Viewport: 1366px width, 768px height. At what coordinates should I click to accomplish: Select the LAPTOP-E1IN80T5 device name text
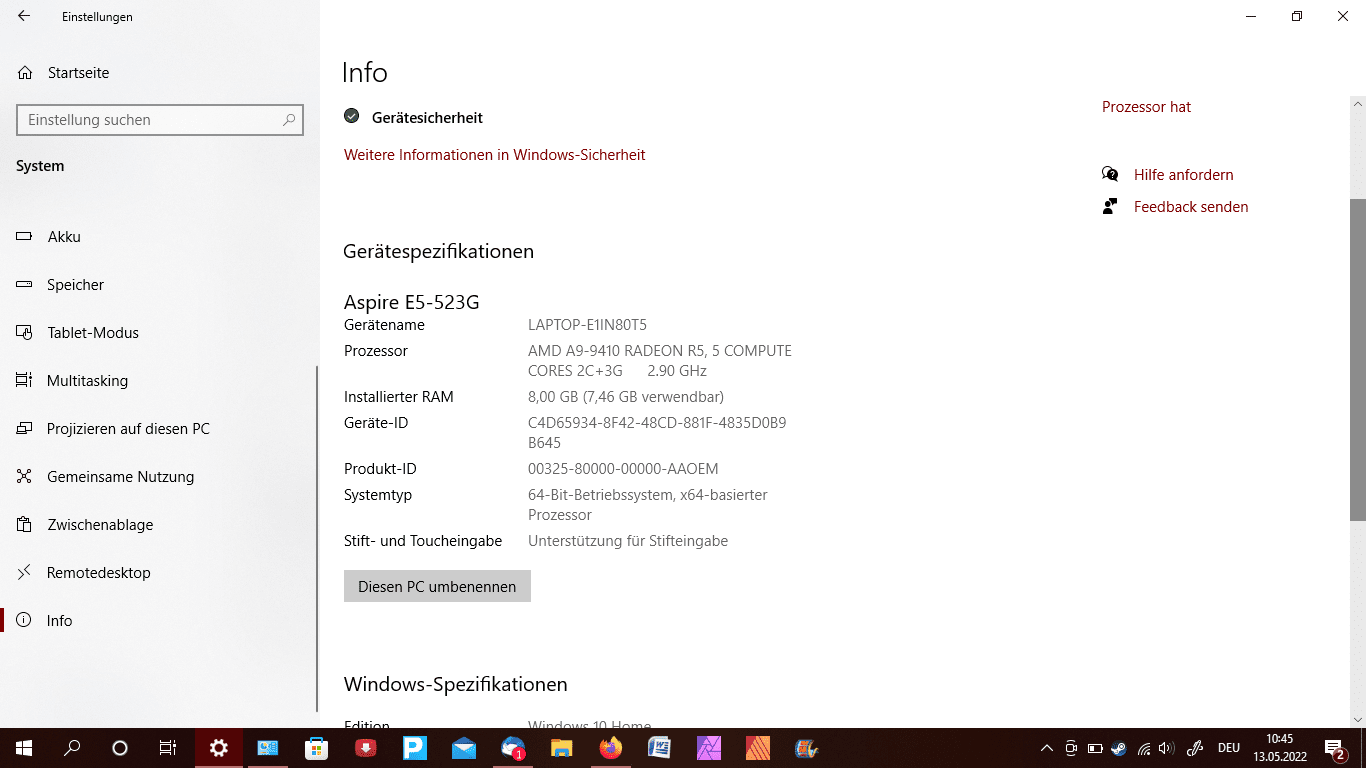587,325
